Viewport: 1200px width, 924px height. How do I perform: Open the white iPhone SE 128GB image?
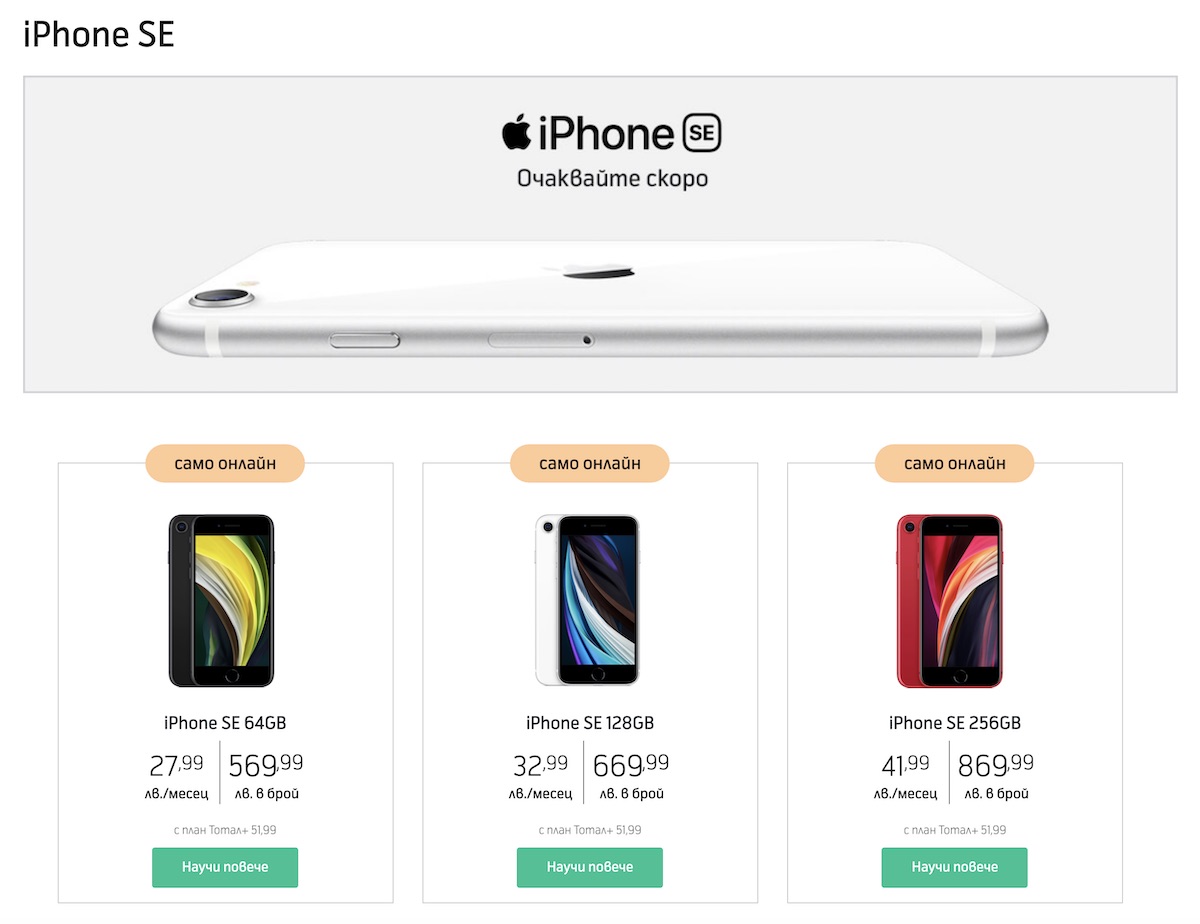coord(587,601)
